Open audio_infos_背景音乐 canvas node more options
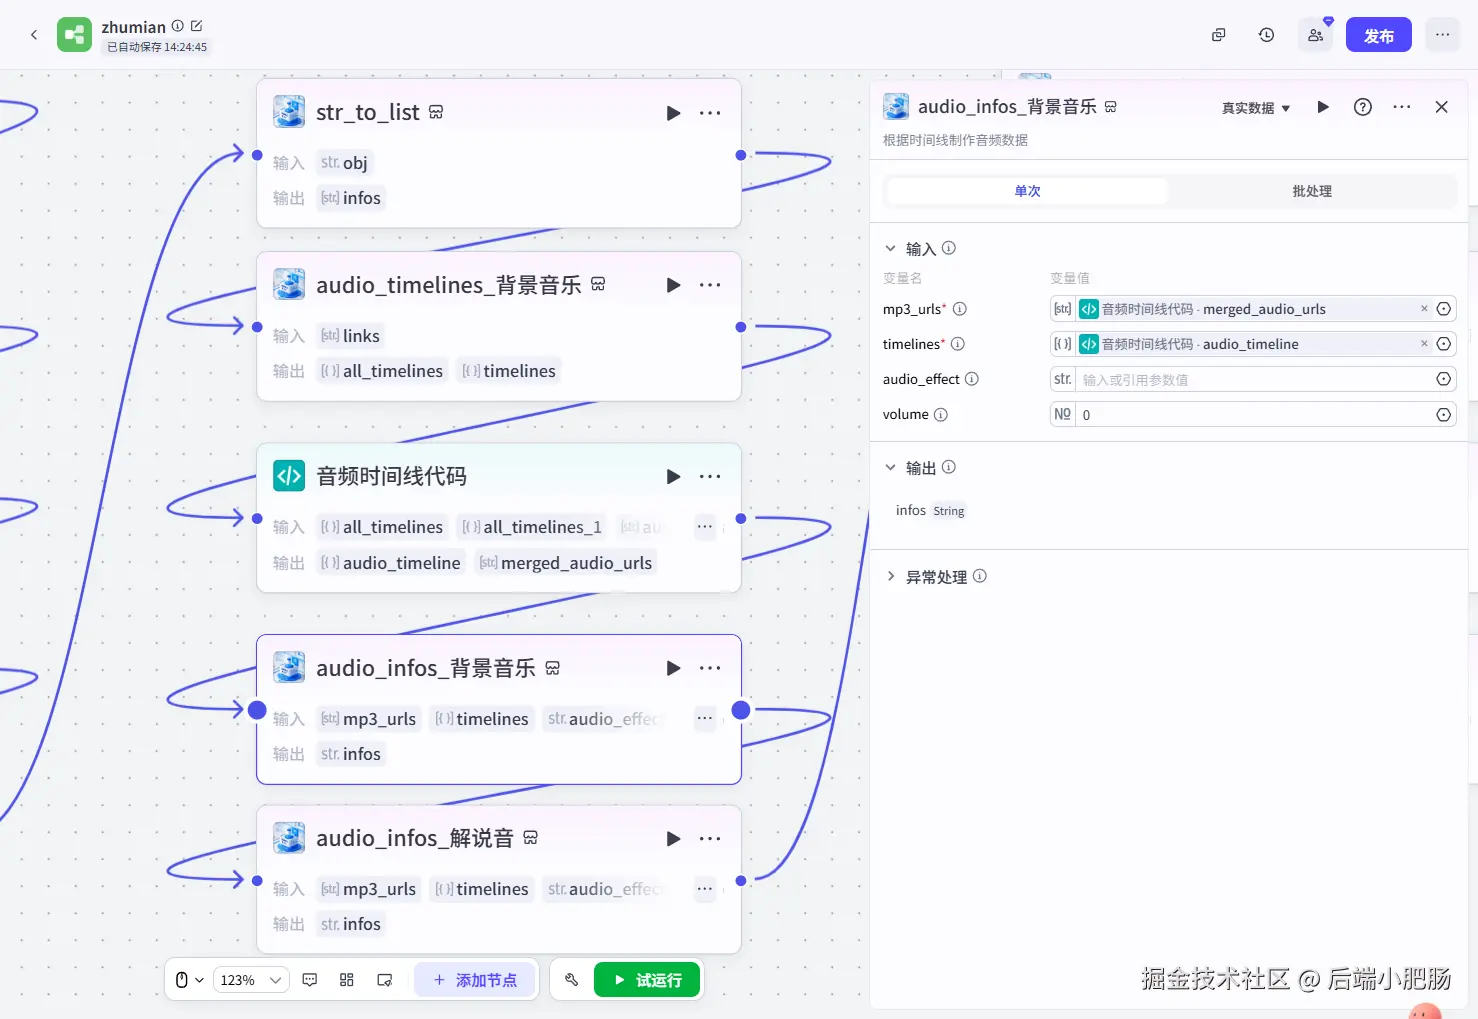1478x1019 pixels. pyautogui.click(x=710, y=668)
